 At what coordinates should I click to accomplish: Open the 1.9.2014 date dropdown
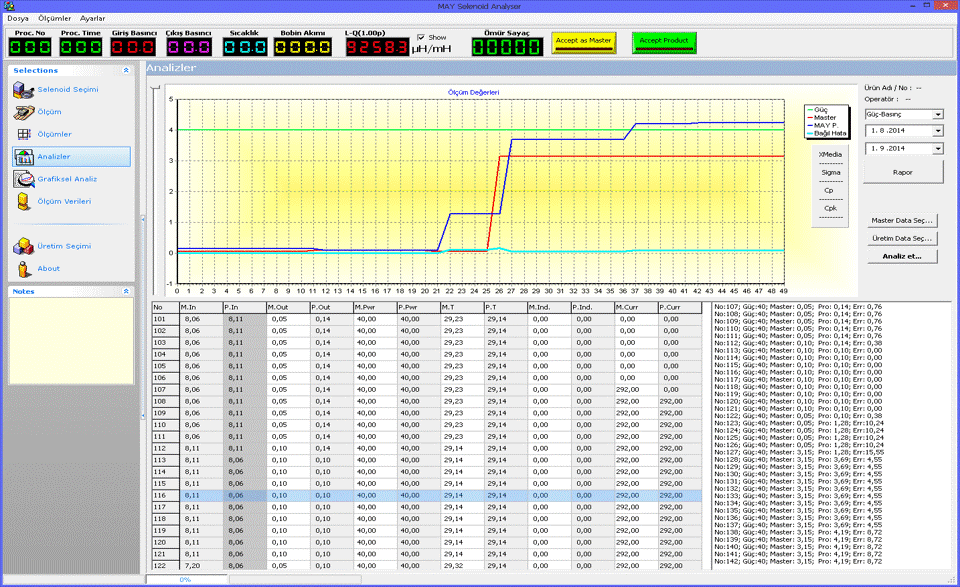(938, 149)
